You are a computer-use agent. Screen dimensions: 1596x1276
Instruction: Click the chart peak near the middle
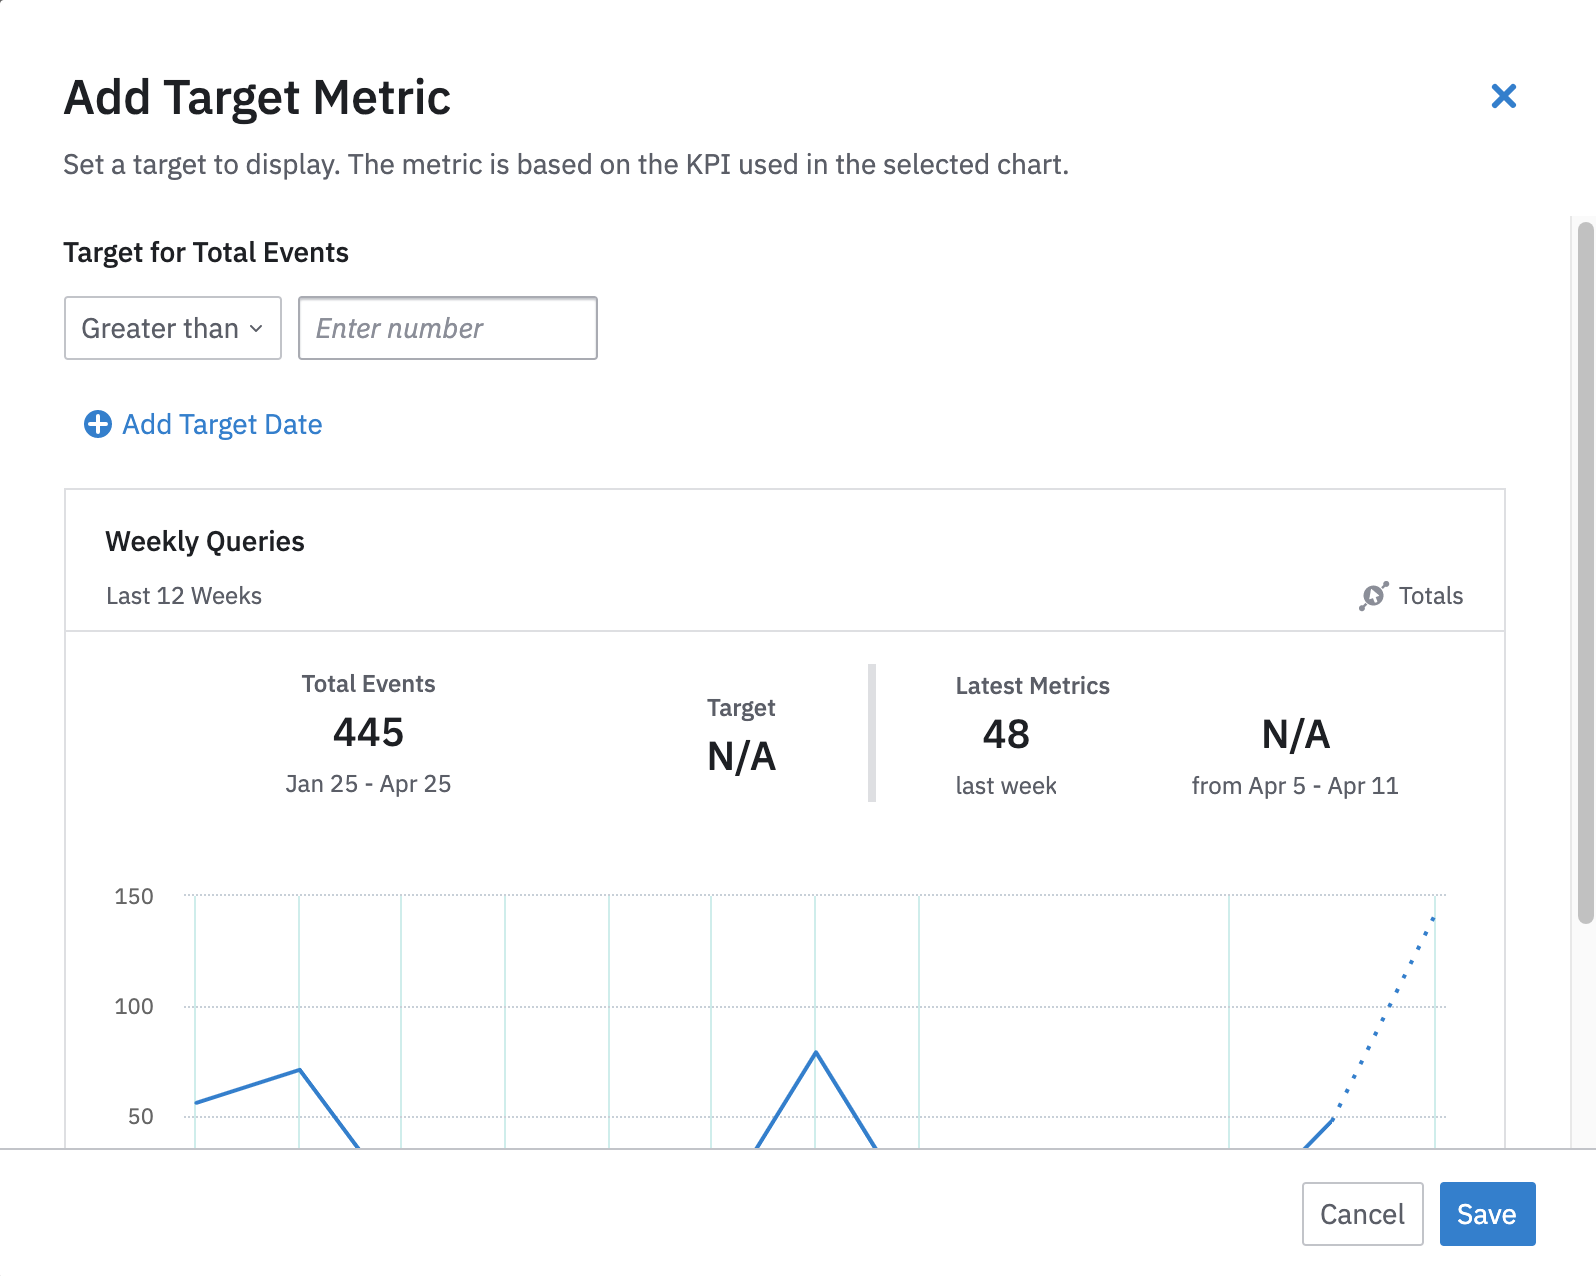[x=816, y=1053]
